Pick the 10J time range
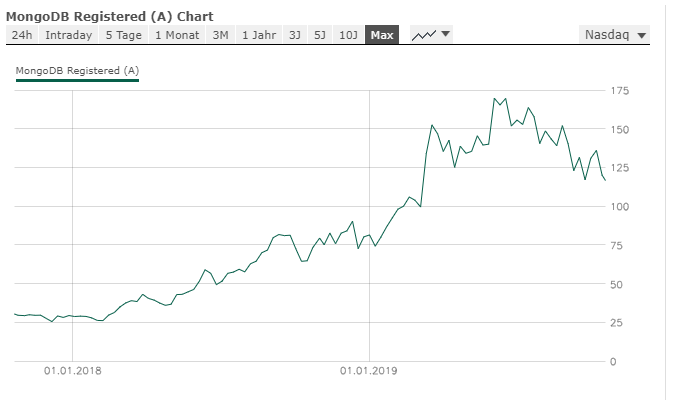Screen dimensions: 673x400 coord(348,35)
